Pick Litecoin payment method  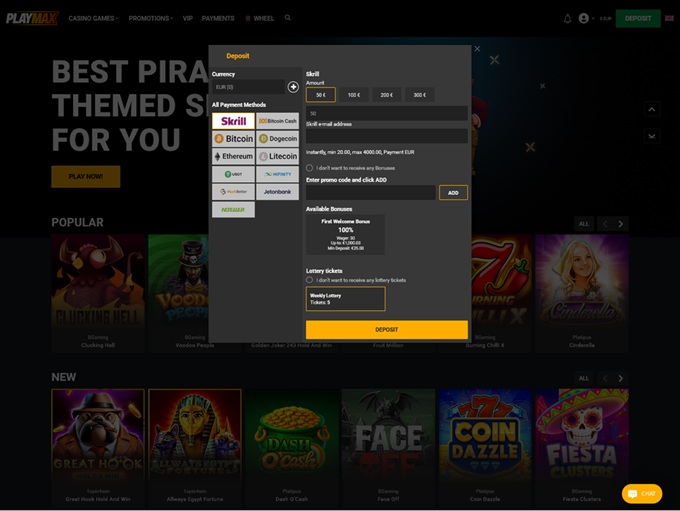click(x=277, y=157)
